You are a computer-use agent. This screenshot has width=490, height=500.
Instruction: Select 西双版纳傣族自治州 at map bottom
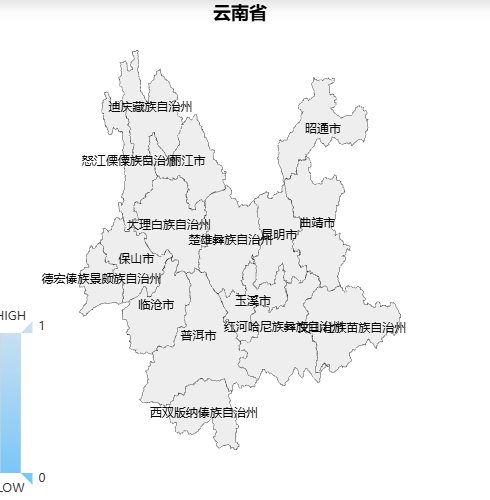(x=204, y=413)
